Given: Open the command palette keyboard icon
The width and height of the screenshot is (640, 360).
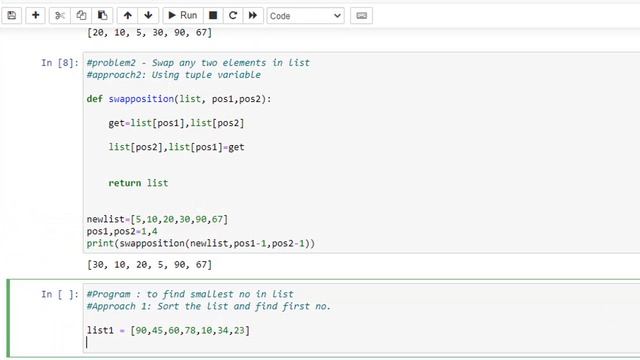Looking at the screenshot, I should tap(361, 16).
